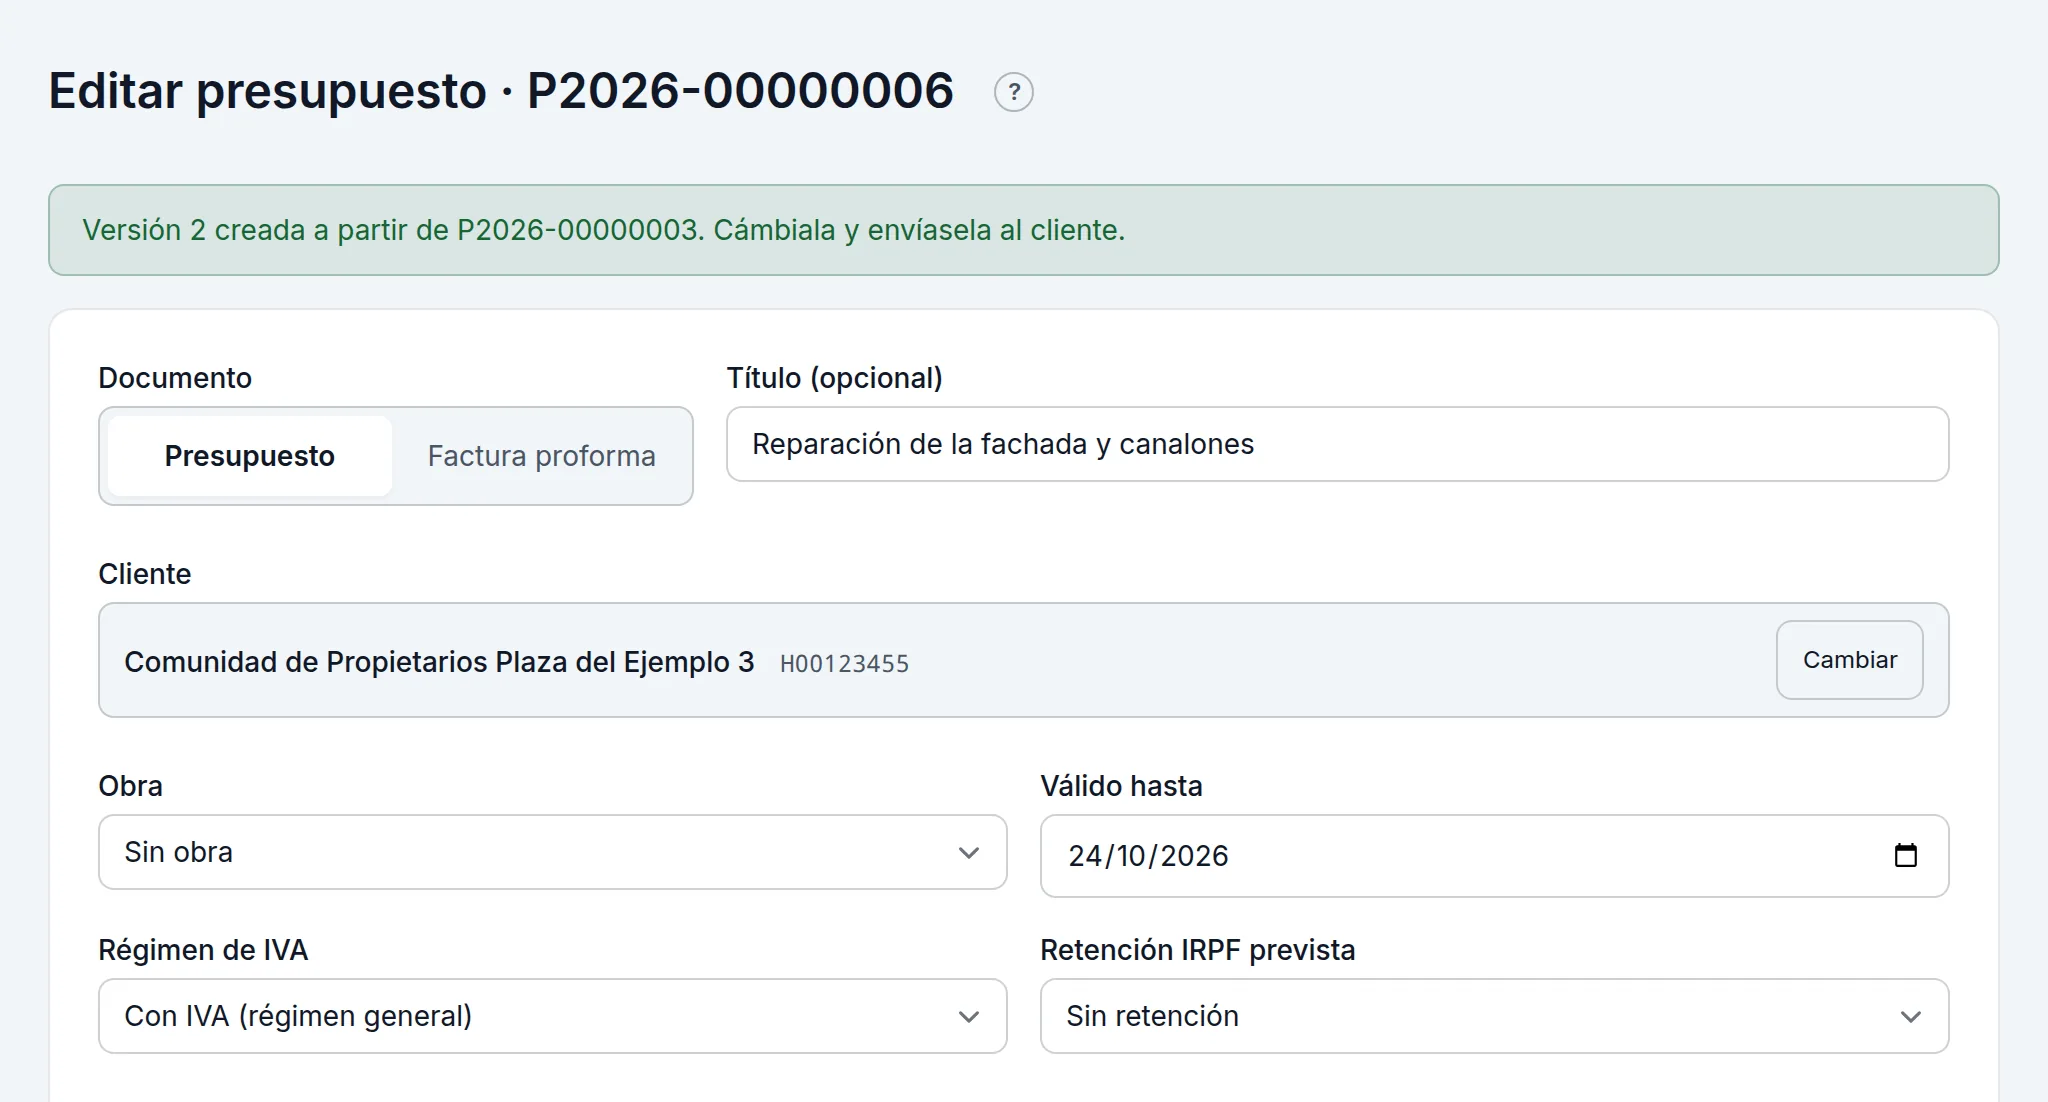Expand the Régimen de IVA dropdown

(553, 1016)
